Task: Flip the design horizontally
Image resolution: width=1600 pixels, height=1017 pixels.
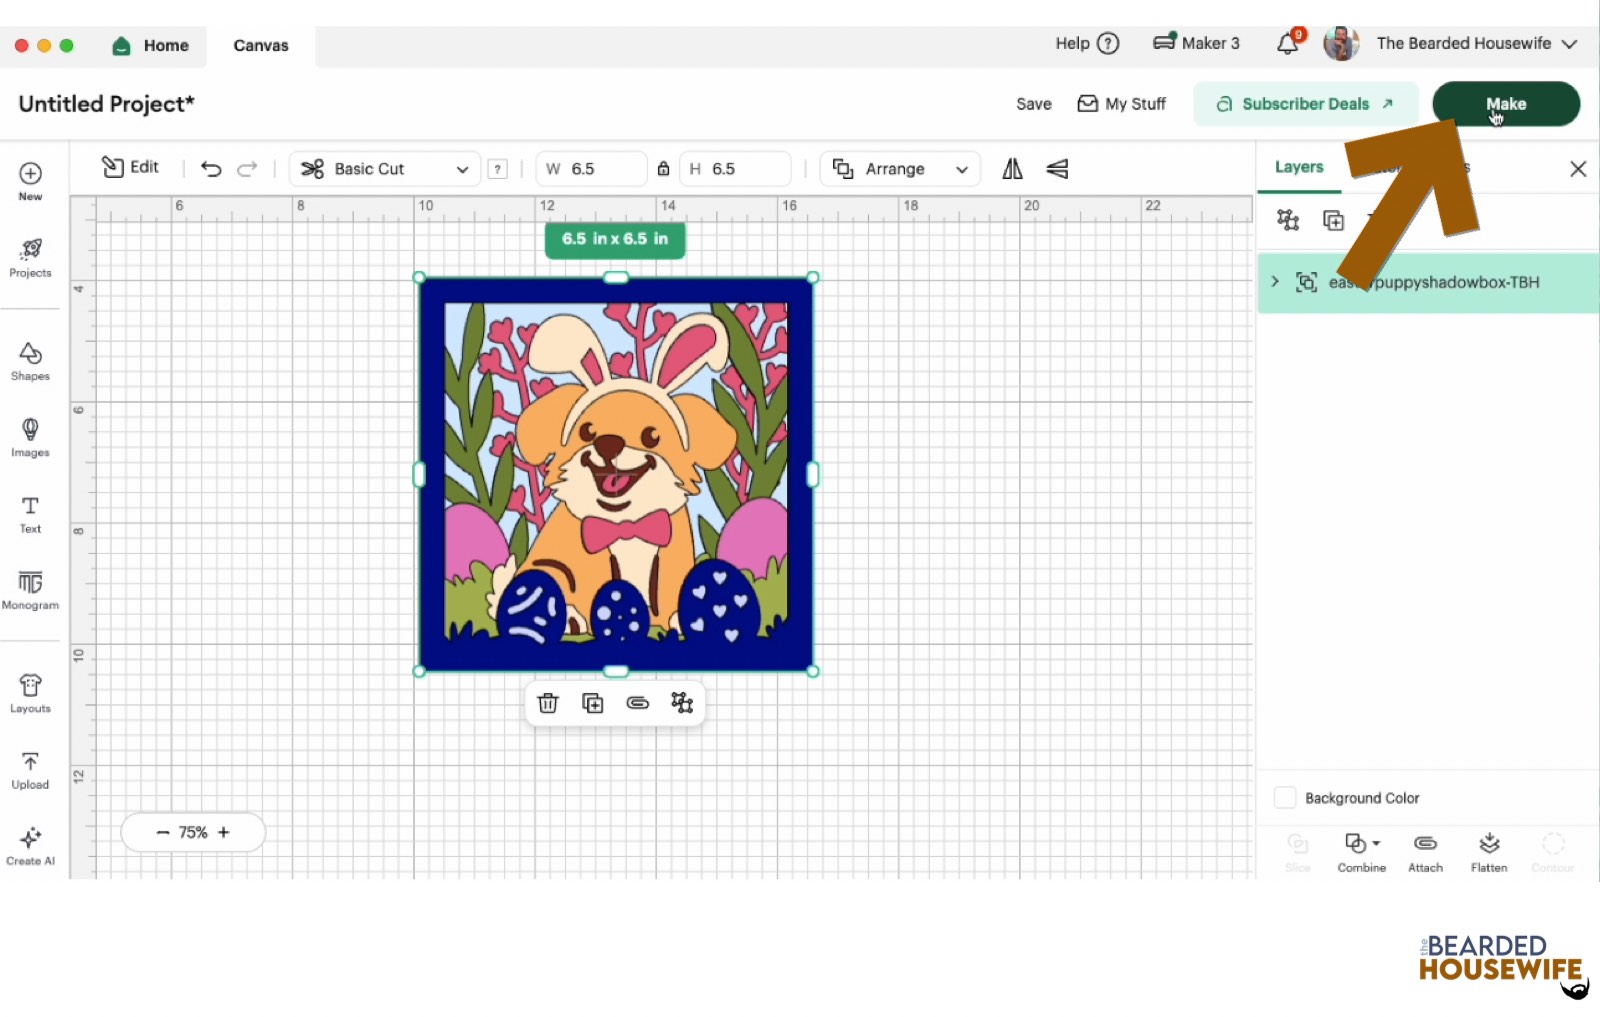Action: coord(1012,169)
